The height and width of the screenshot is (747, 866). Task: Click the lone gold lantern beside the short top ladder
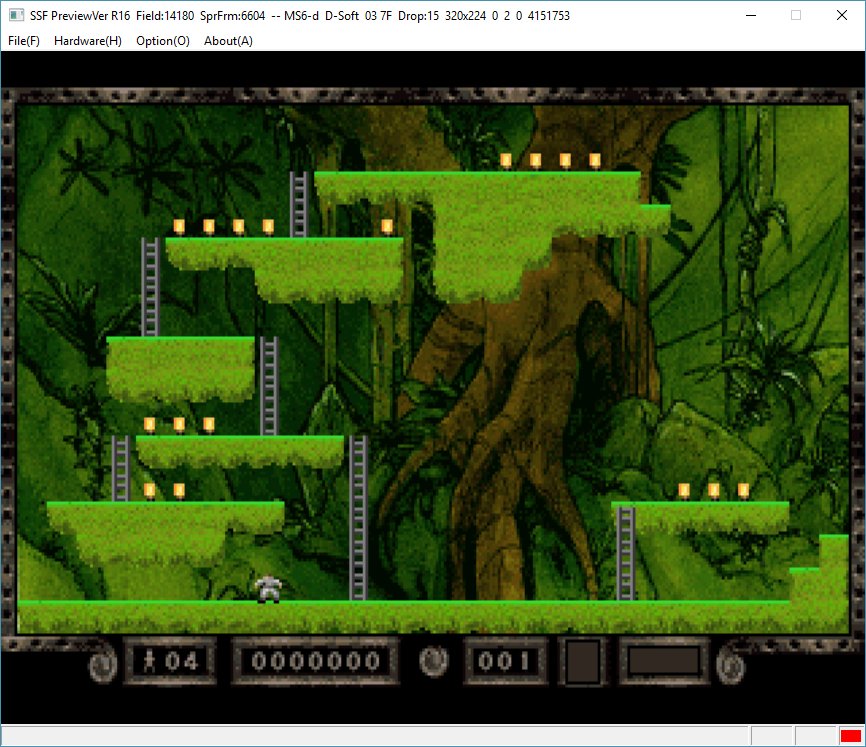click(387, 226)
